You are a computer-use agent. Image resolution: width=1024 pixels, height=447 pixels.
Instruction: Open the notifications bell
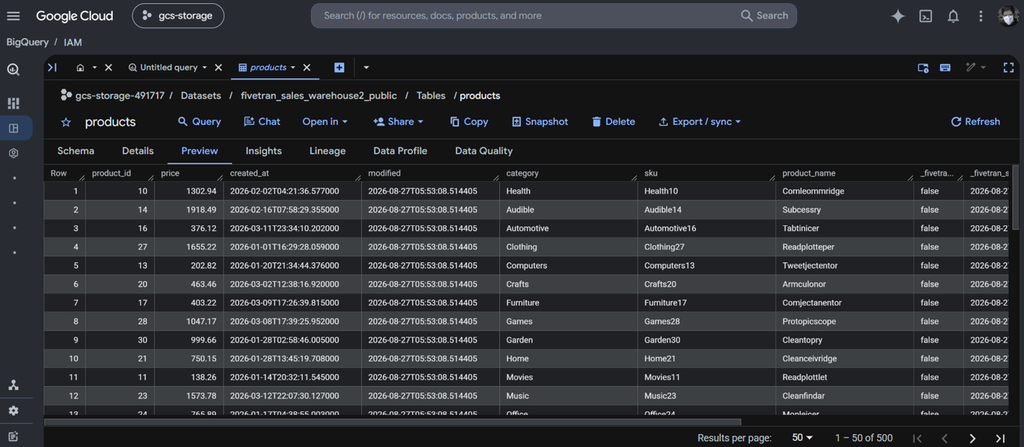953,16
